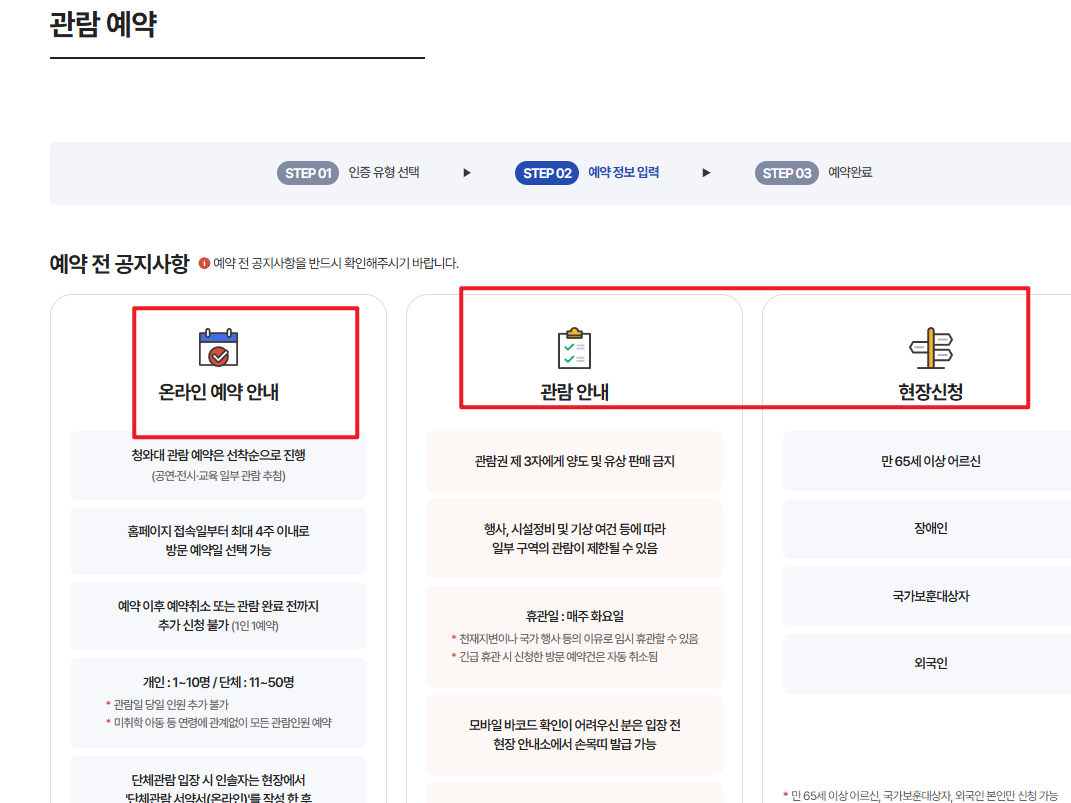
Task: Click 개인 : 1~10명 / 단체 : 11~50명
Action: 219,682
